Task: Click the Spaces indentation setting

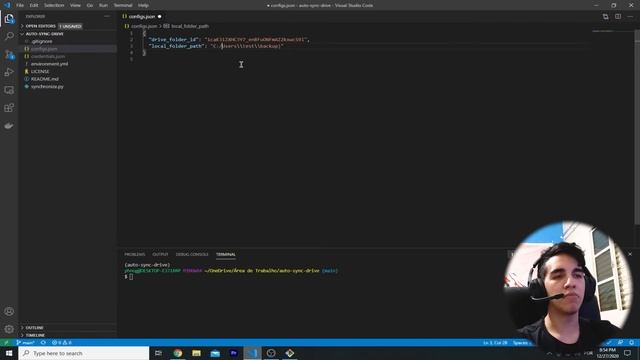Action: (x=520, y=342)
